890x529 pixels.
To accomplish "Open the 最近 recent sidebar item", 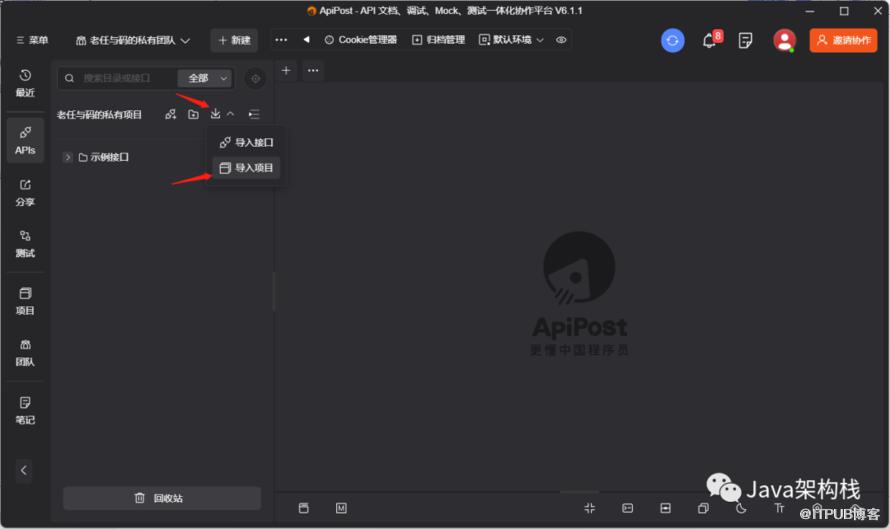I will 25,83.
